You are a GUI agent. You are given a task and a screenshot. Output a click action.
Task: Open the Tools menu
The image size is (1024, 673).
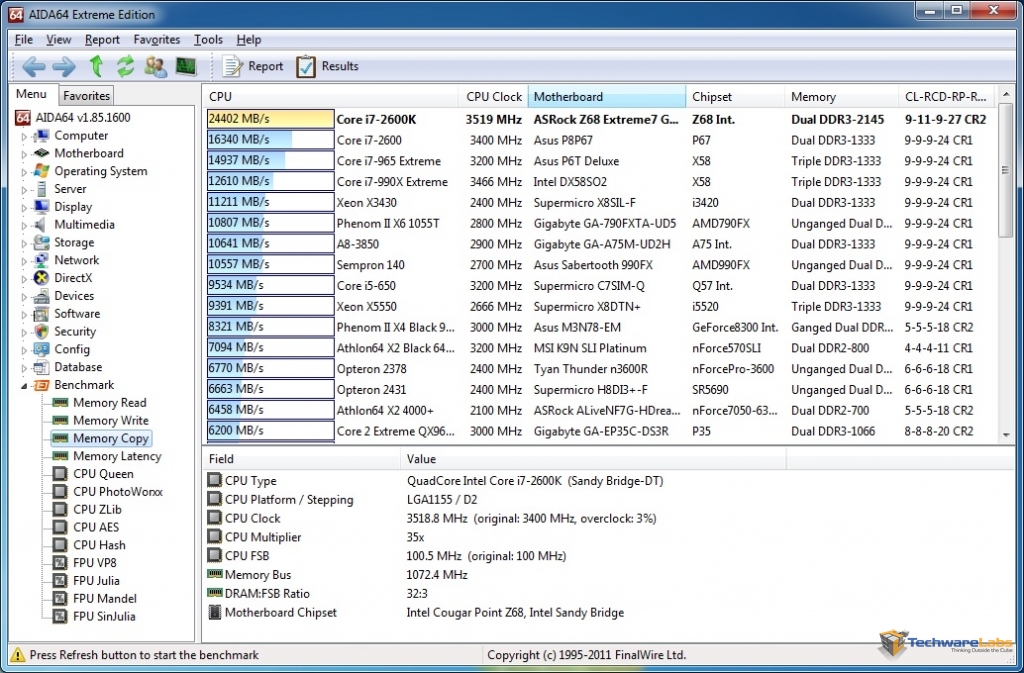(208, 40)
